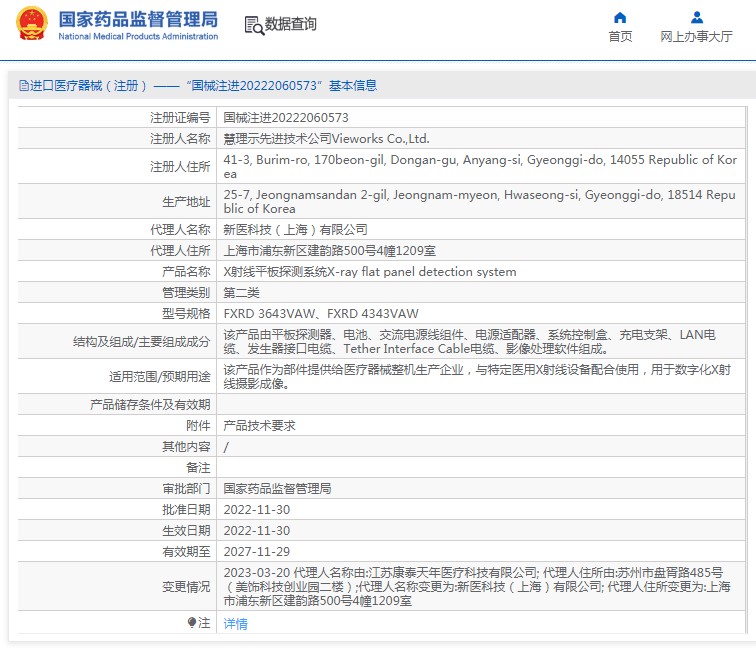Select FXRD 3643VAW、FXRD 4343VAW model value
756x649 pixels.
(x=321, y=314)
